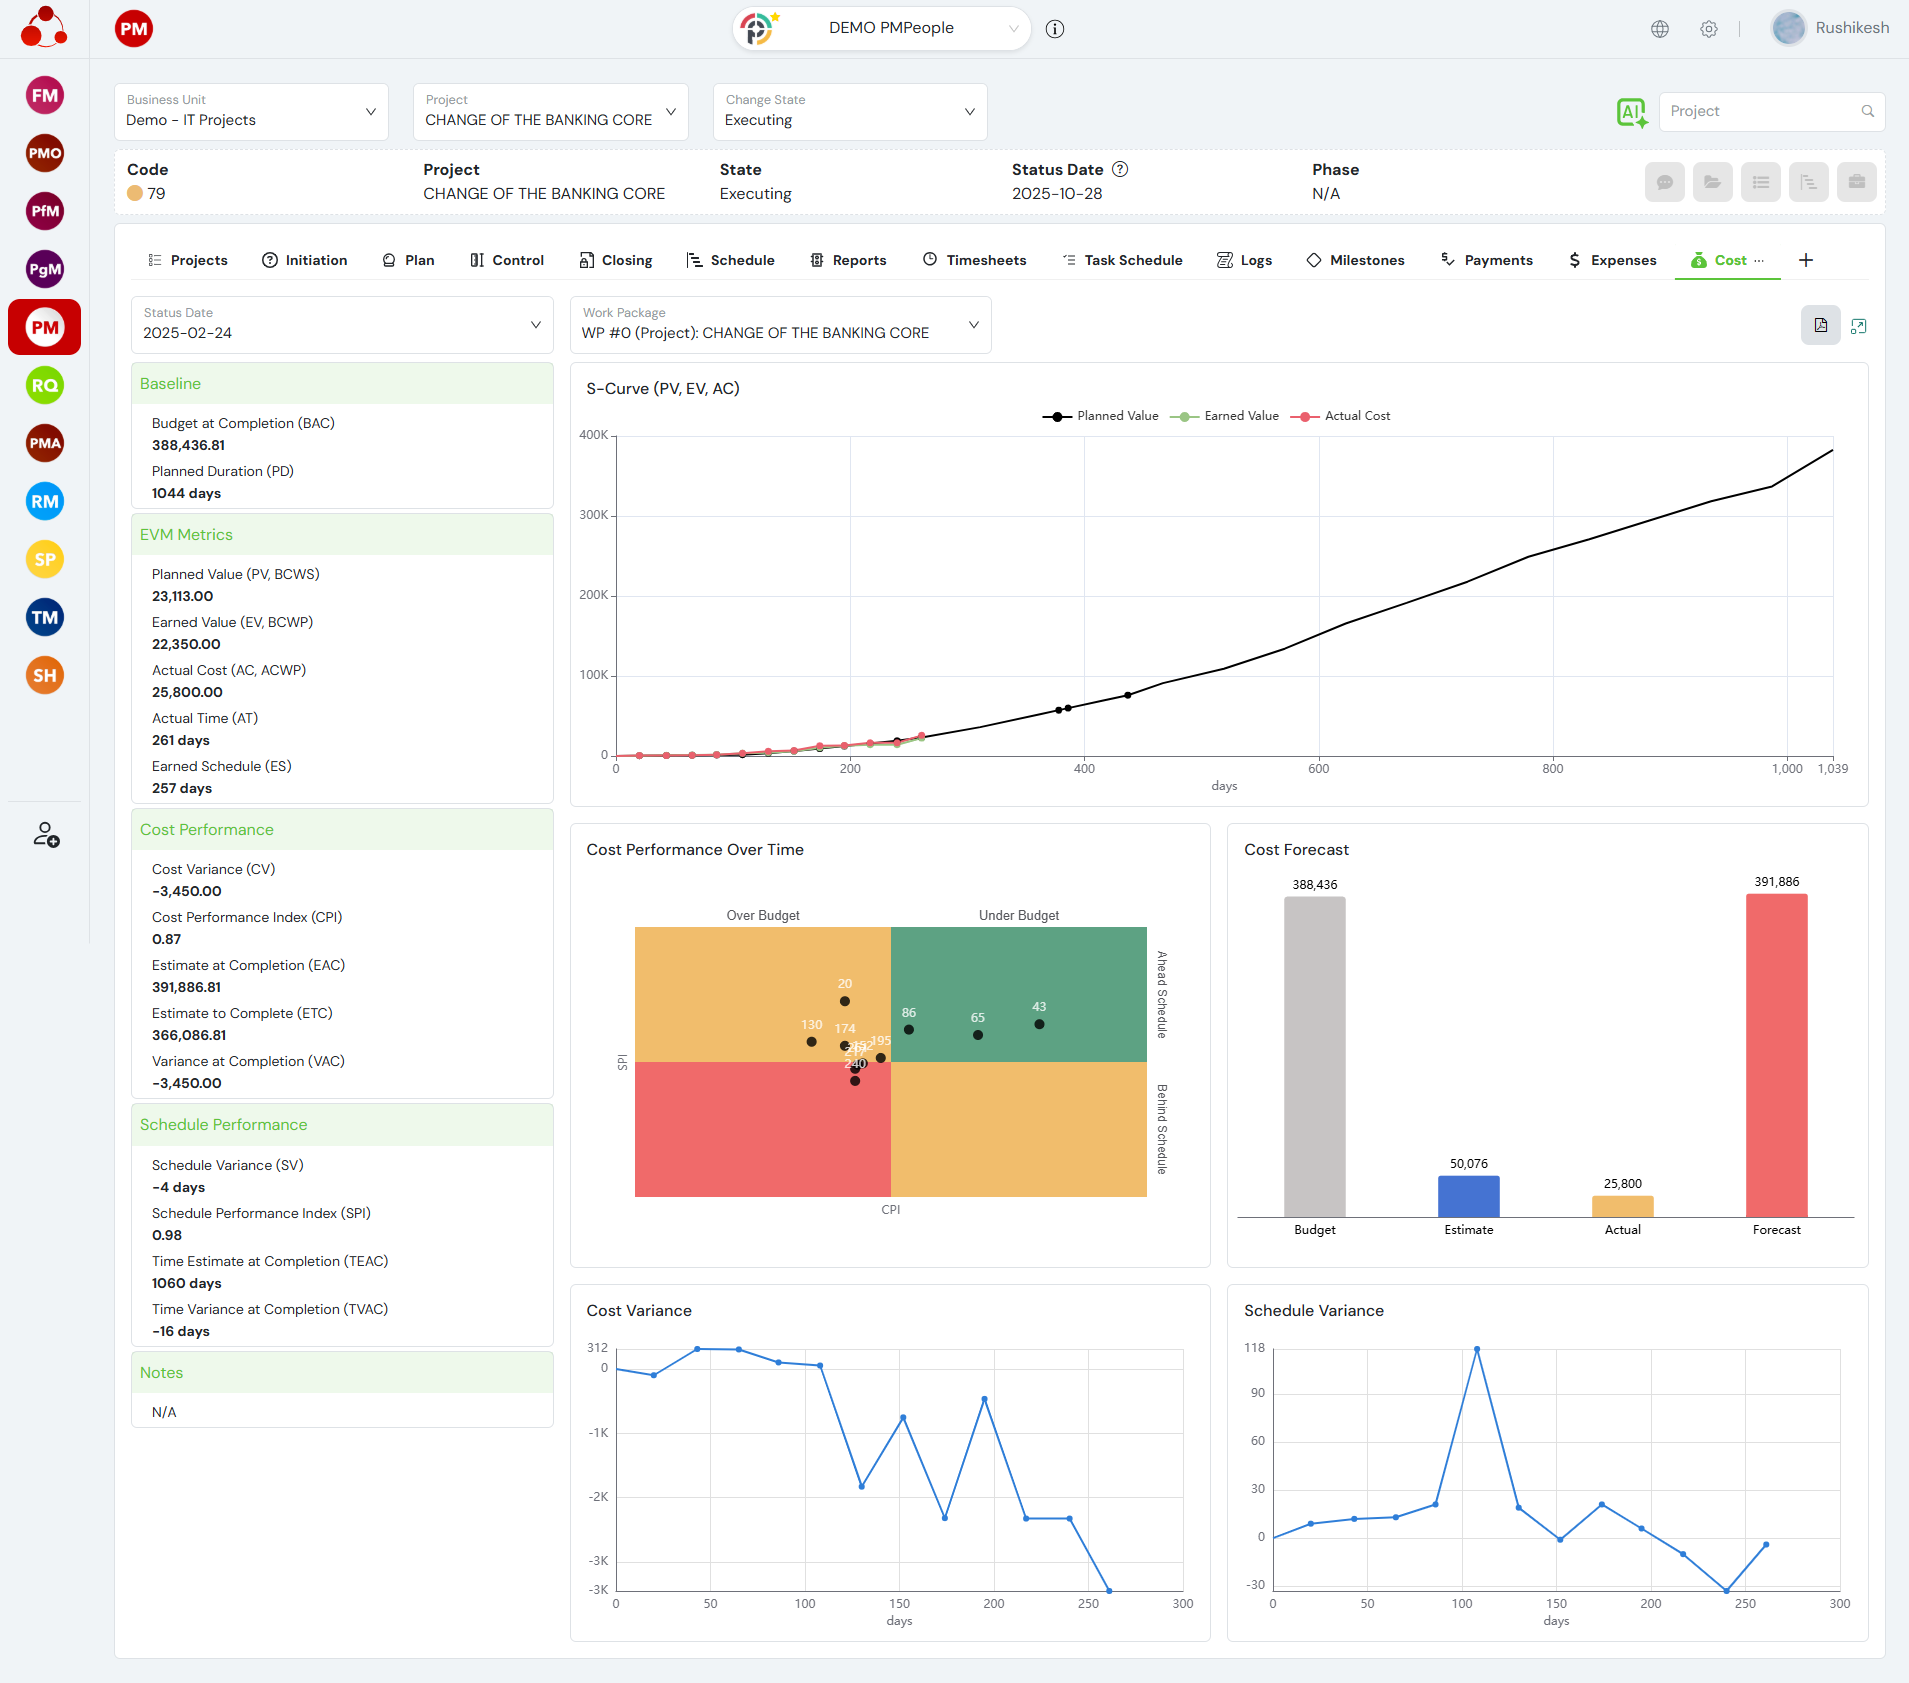The image size is (1909, 1683).
Task: Export cost report as PDF
Action: click(1820, 326)
